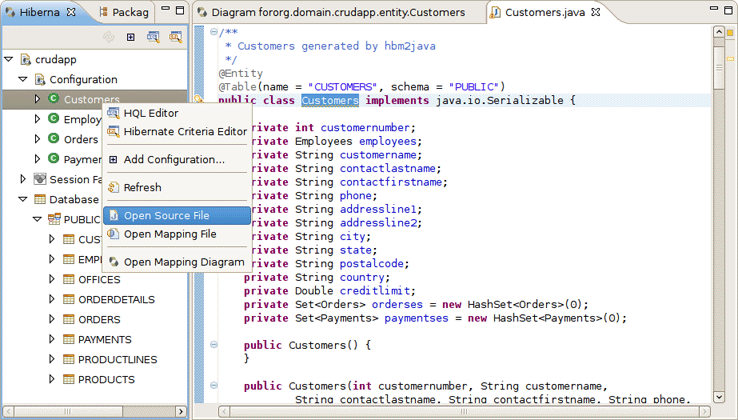Select Open Mapping Diagram menu entry
Screen dimensions: 738x420
[183, 262]
